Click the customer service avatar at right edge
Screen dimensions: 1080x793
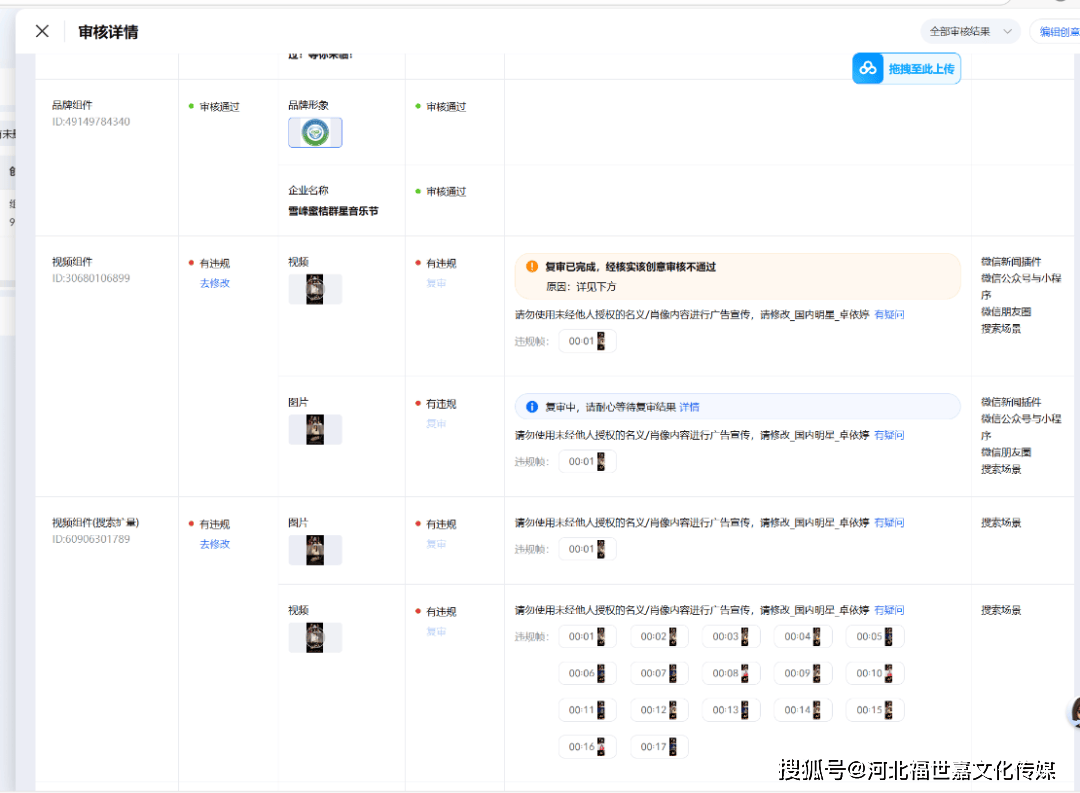(1074, 711)
